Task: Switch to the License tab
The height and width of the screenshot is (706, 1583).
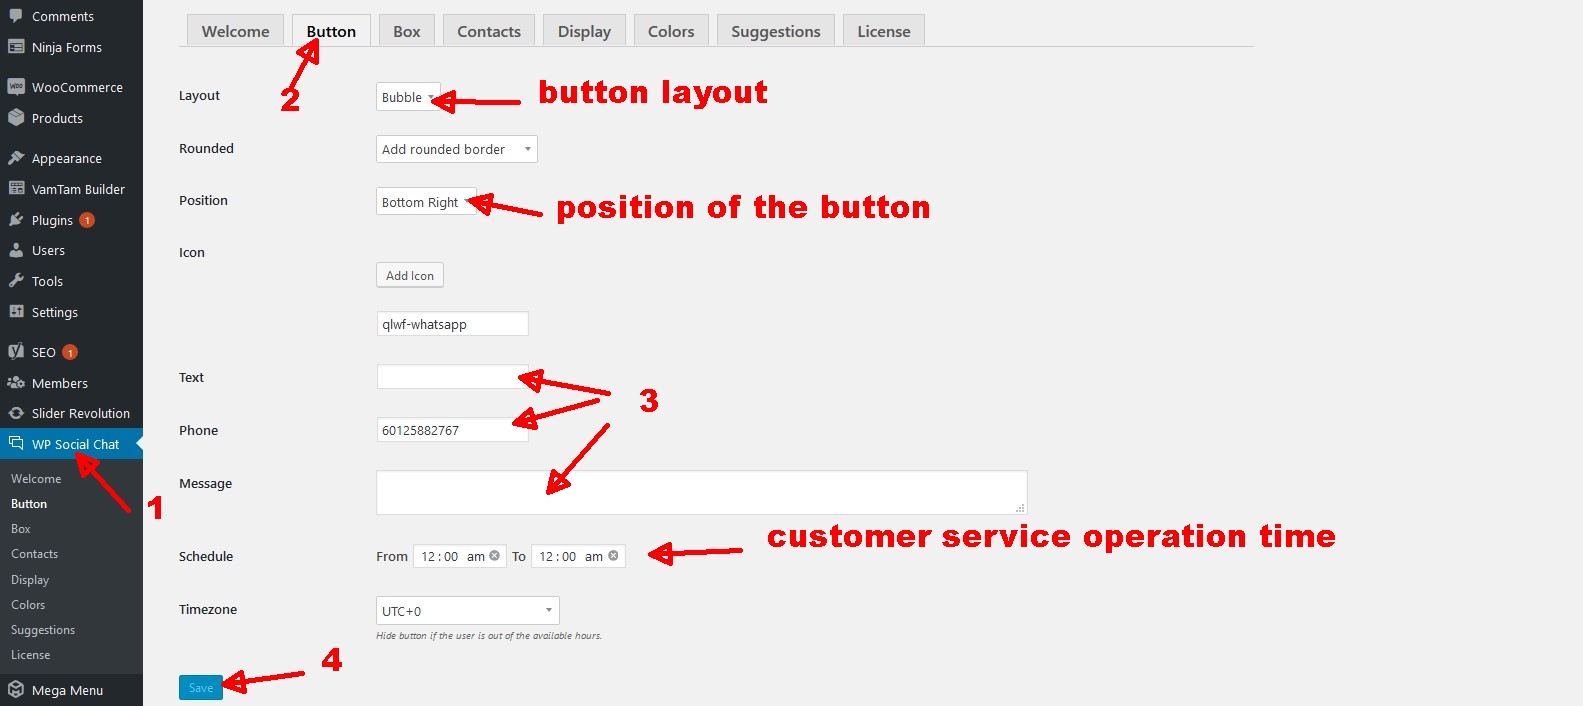Action: [x=884, y=31]
